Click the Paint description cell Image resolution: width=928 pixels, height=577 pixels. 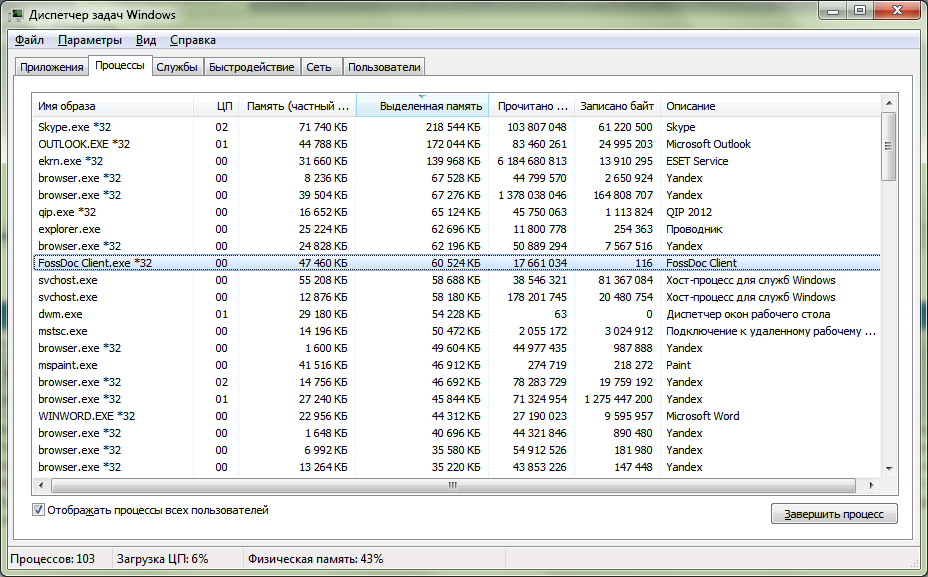[x=678, y=365]
